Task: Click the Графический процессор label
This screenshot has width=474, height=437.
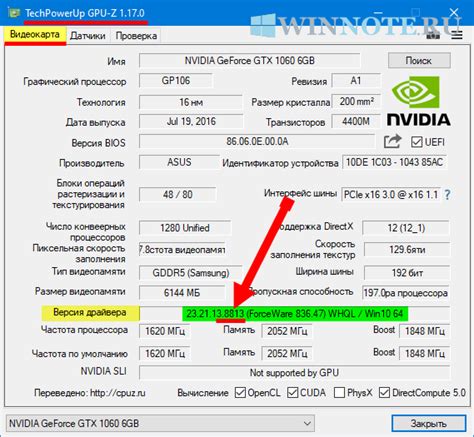Action: tap(75, 82)
